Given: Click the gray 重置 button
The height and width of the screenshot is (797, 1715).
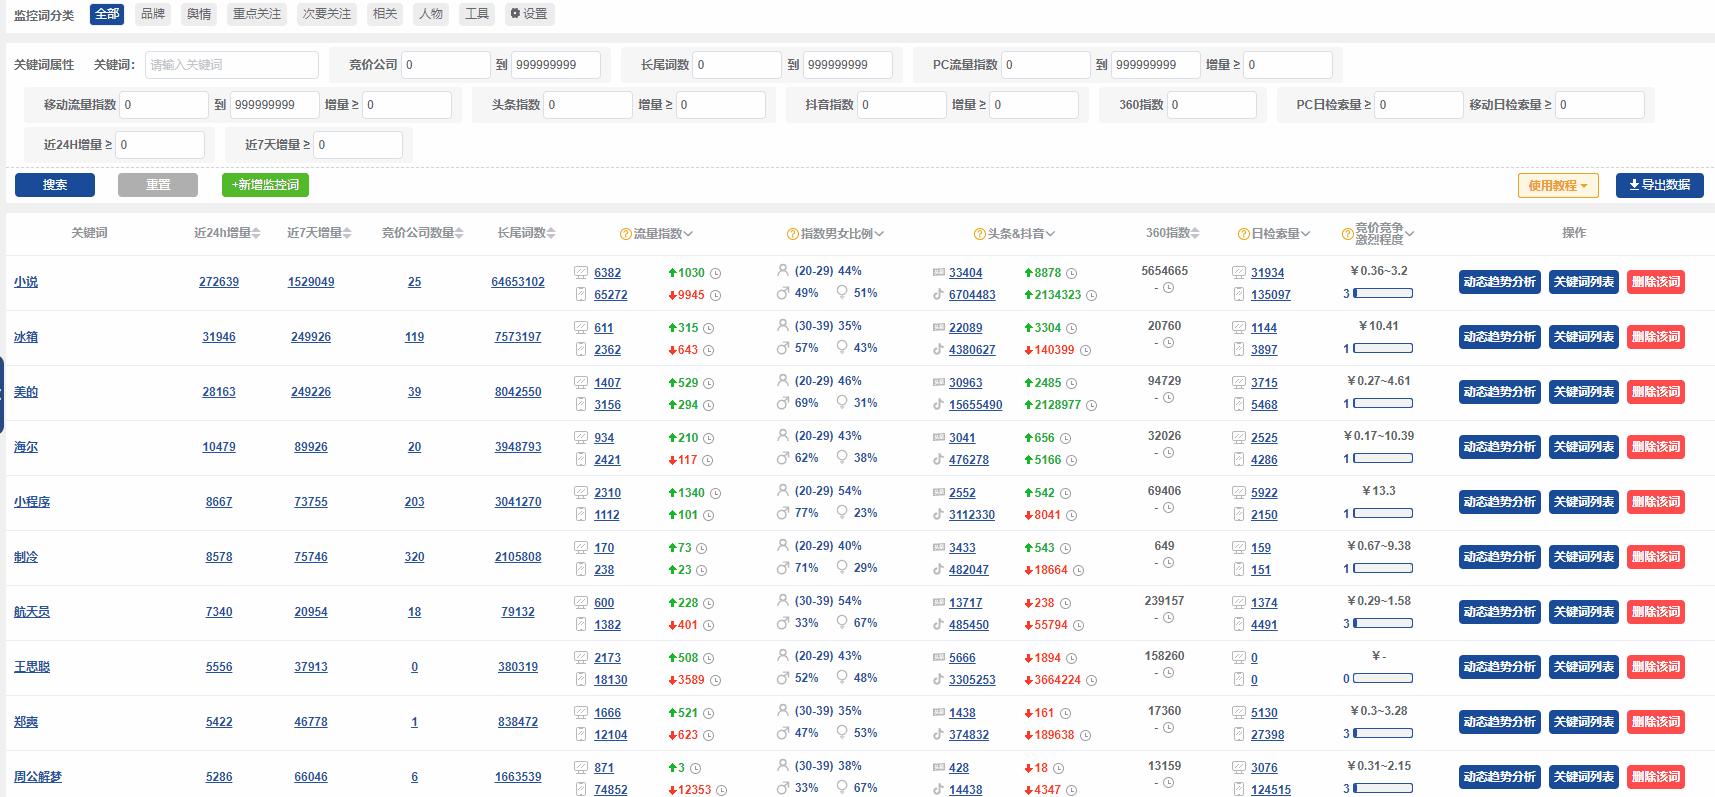Looking at the screenshot, I should (158, 185).
